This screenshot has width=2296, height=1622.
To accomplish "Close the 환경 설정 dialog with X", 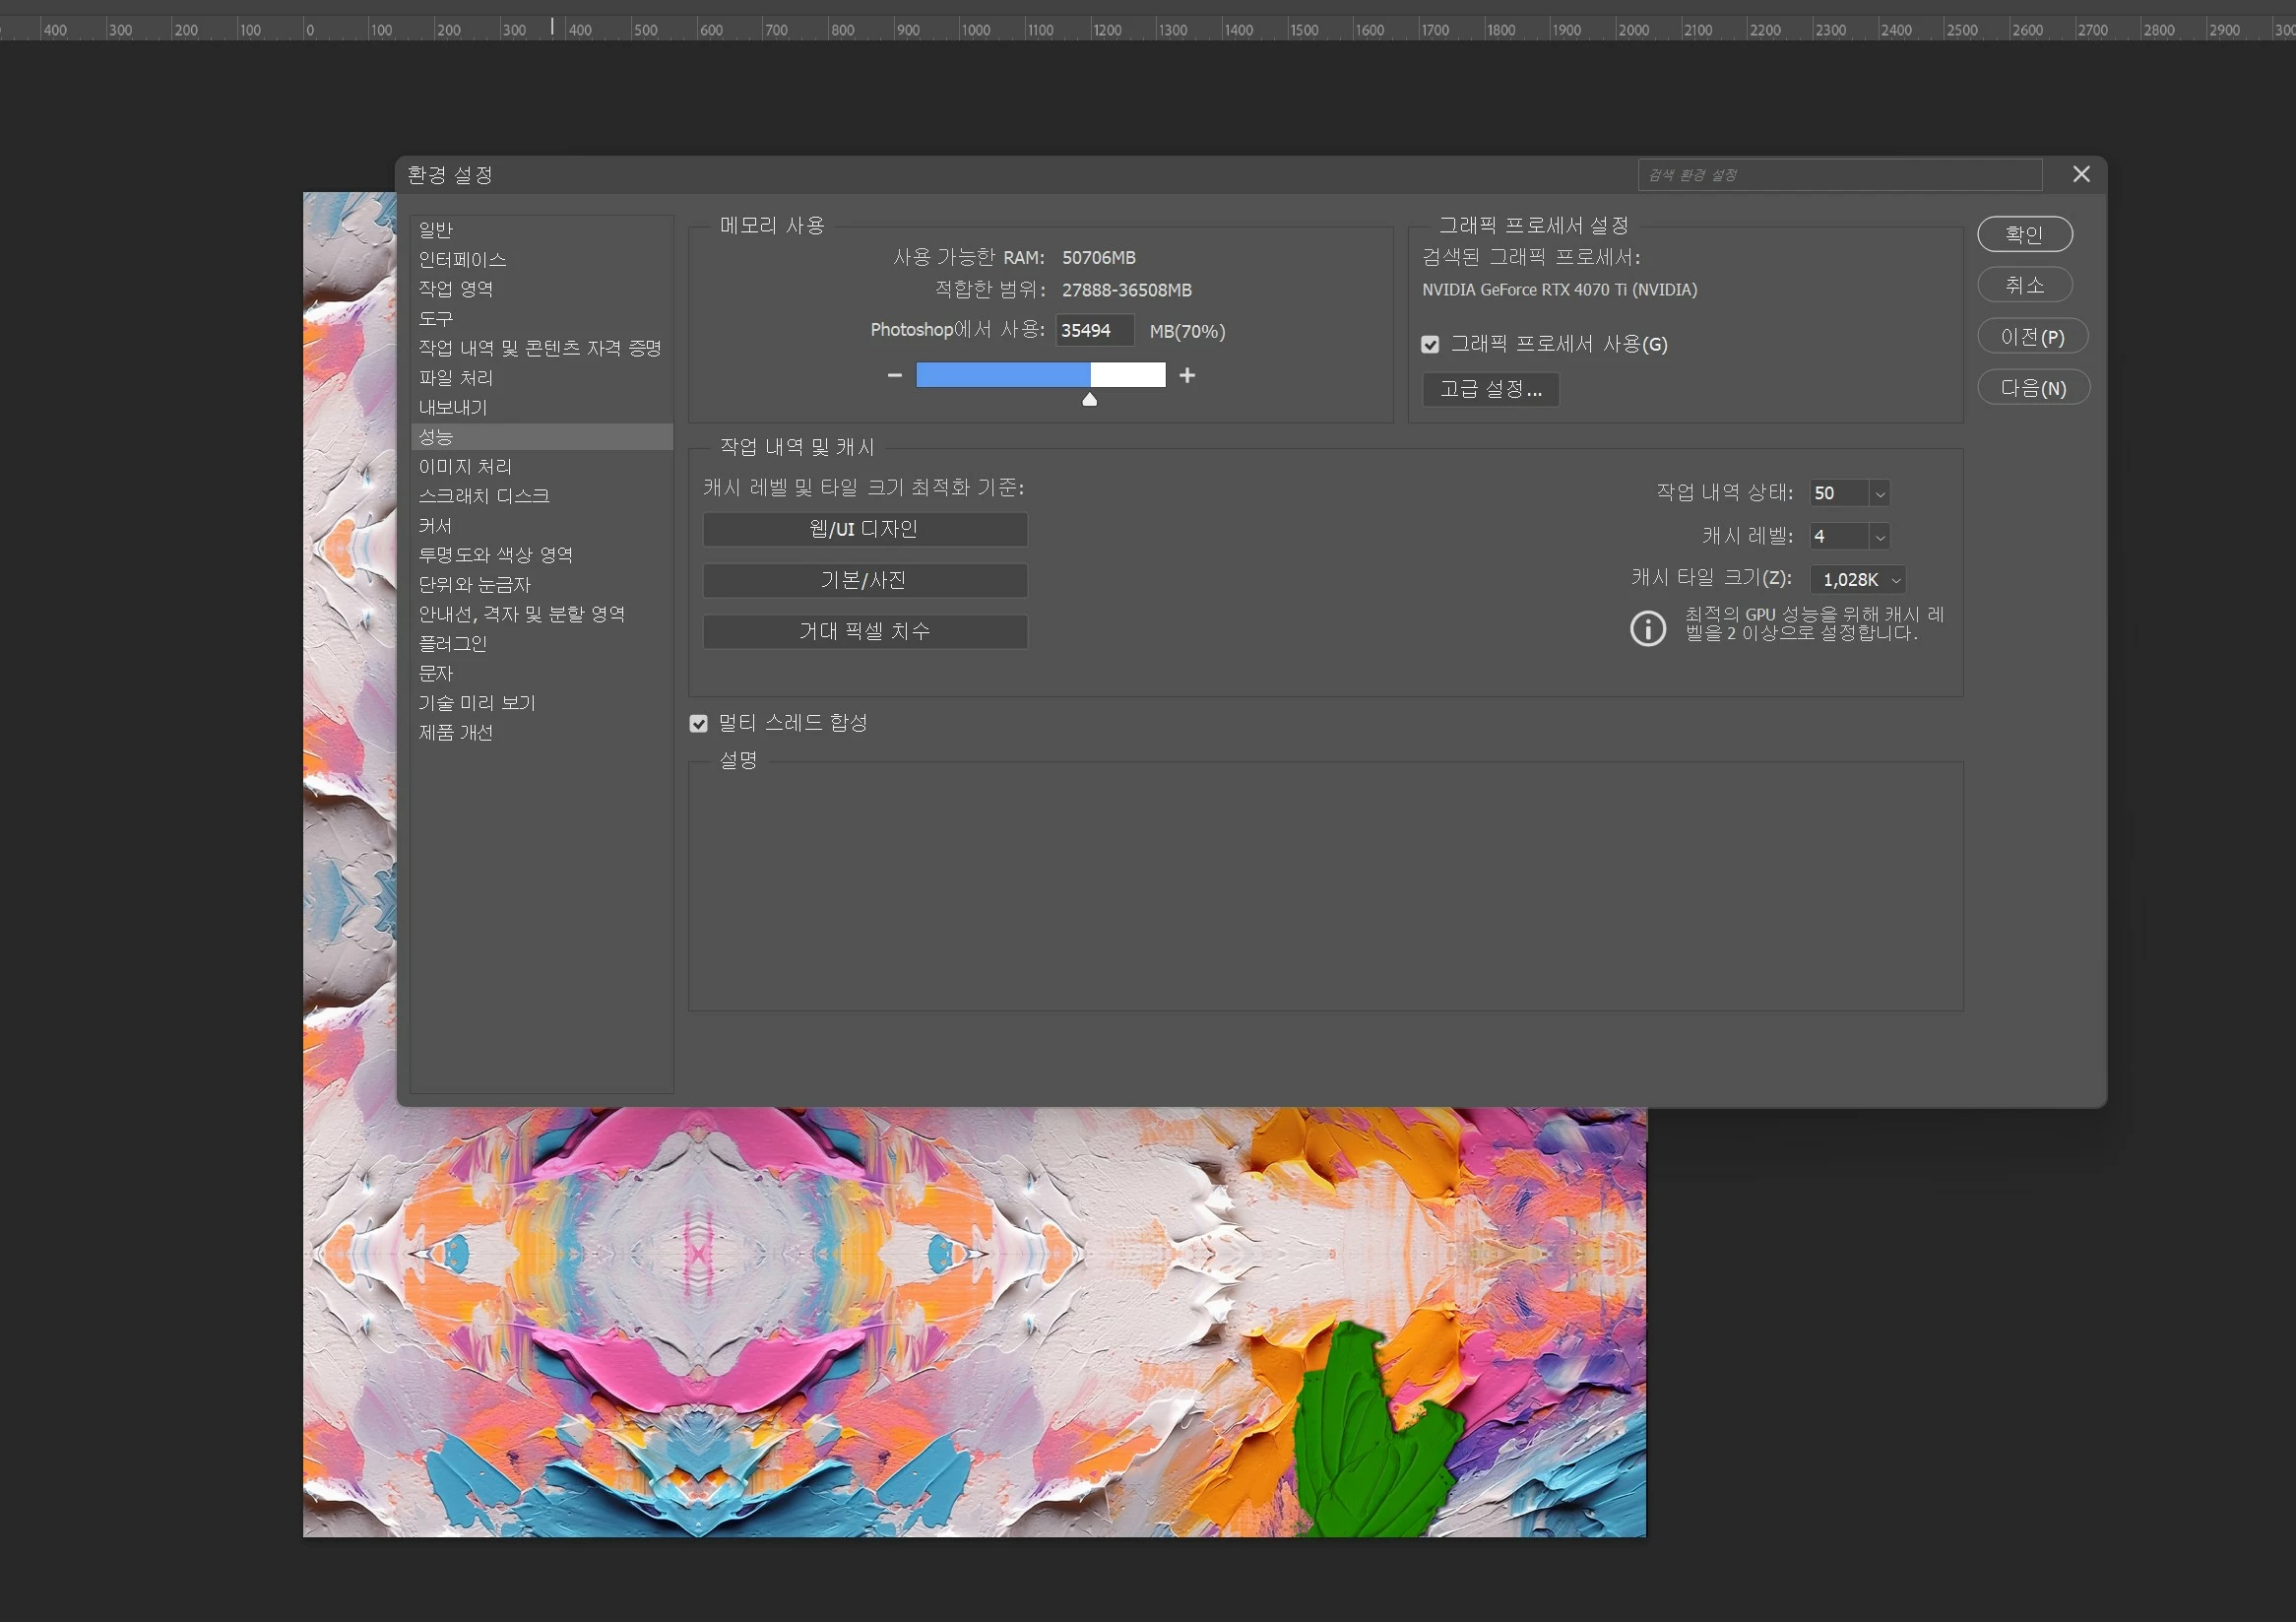I will 2081,174.
